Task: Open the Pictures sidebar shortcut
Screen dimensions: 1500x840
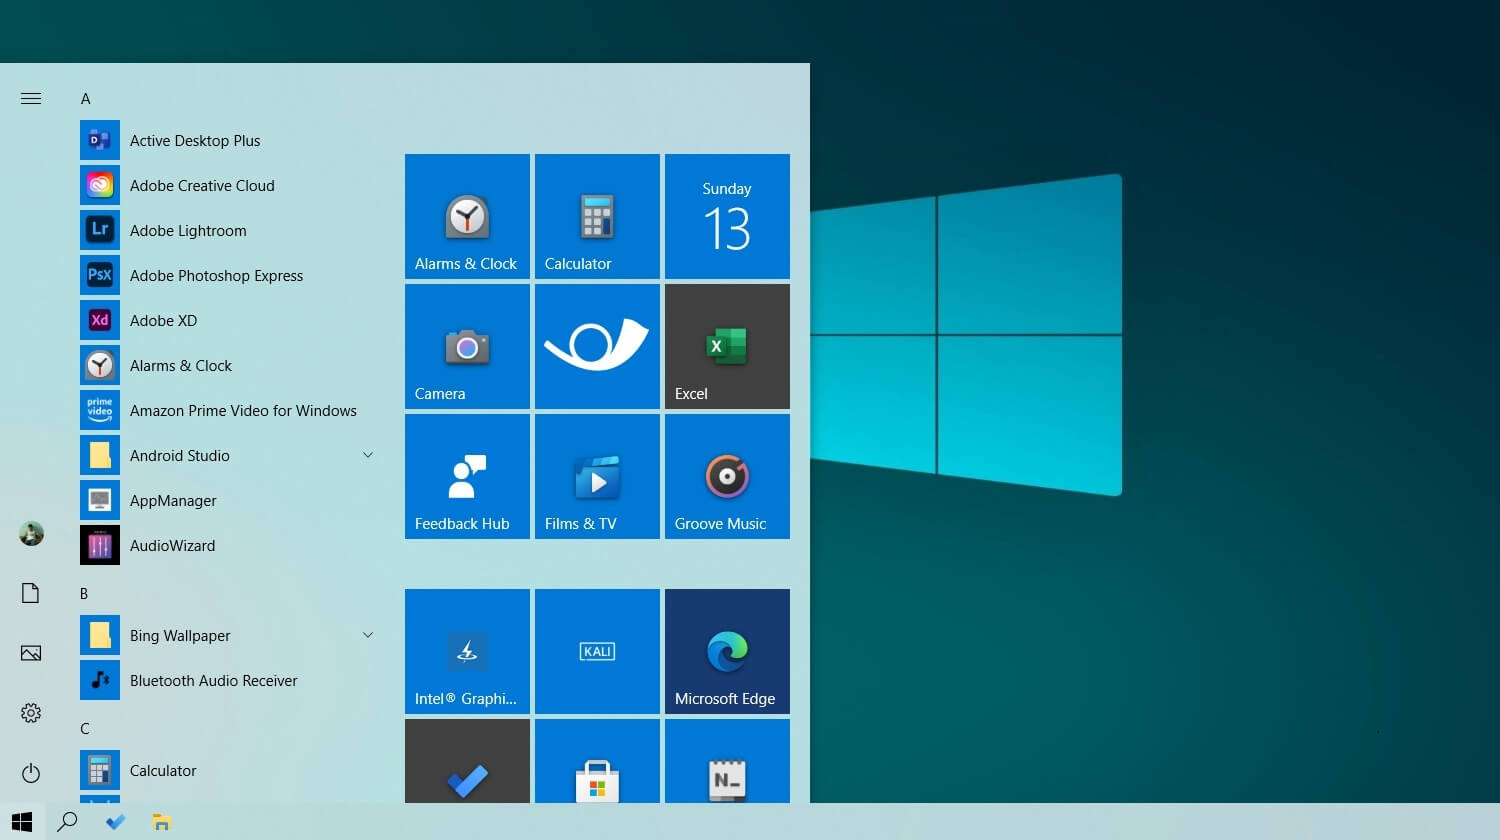Action: coord(31,653)
